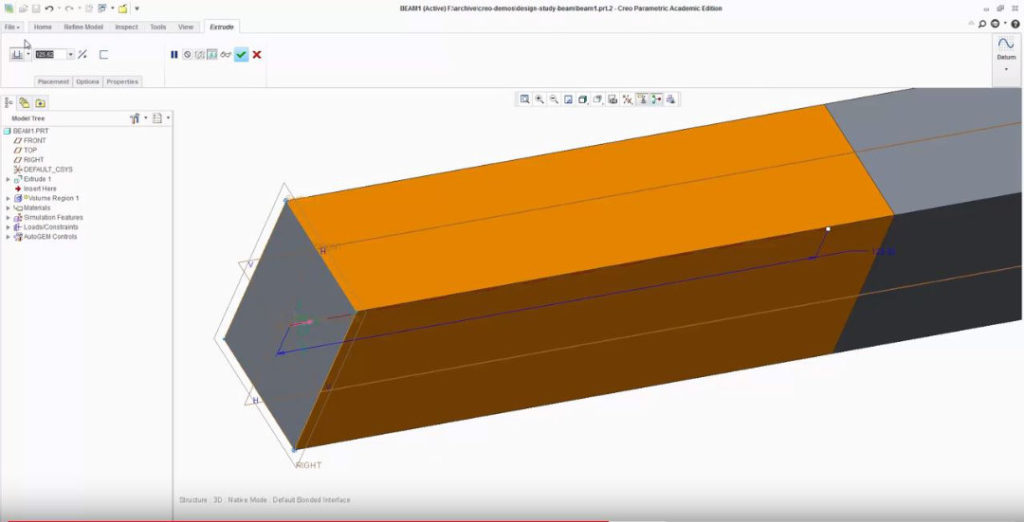Click the Redo arrow icon

point(69,8)
